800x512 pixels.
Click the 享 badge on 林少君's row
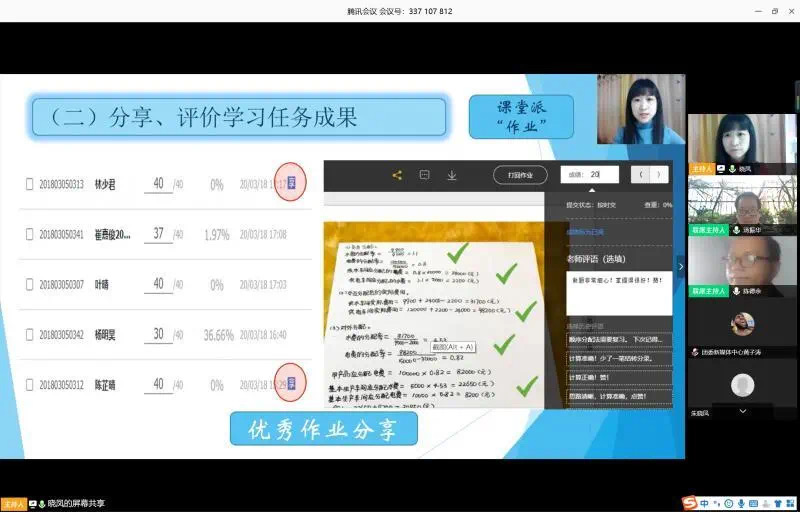click(290, 183)
